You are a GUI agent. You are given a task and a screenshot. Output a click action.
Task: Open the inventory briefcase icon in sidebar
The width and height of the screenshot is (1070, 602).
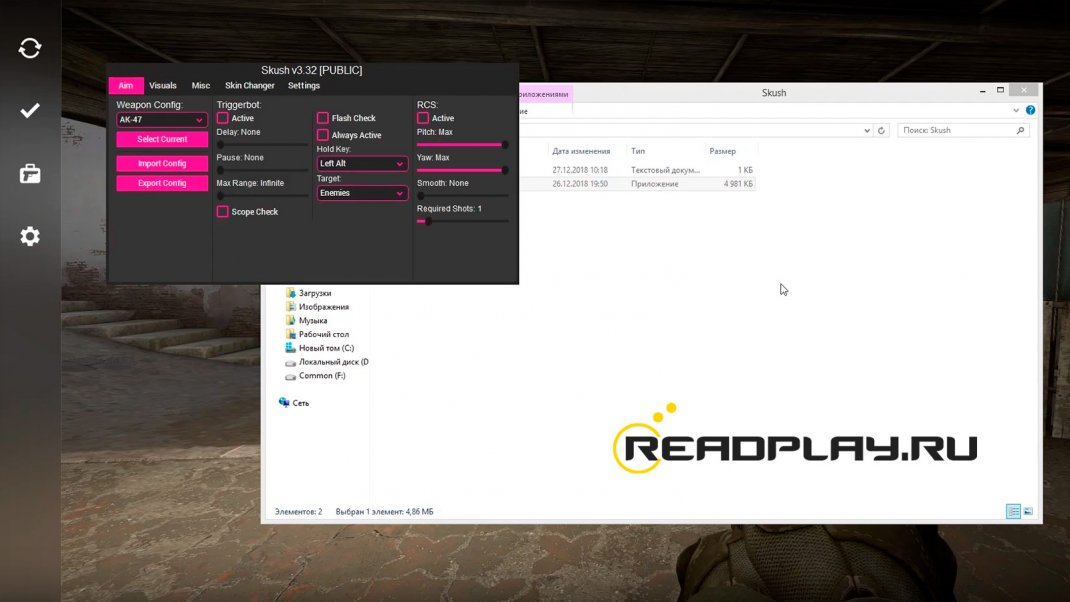(30, 173)
